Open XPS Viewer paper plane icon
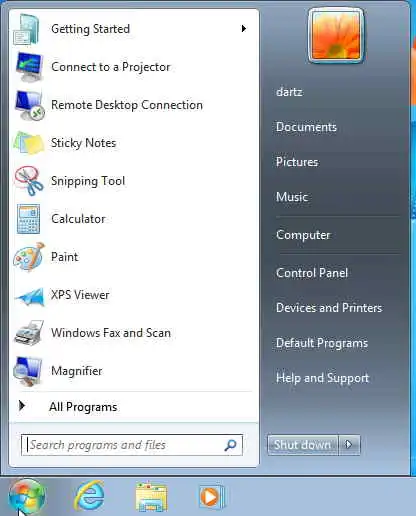 pos(29,296)
